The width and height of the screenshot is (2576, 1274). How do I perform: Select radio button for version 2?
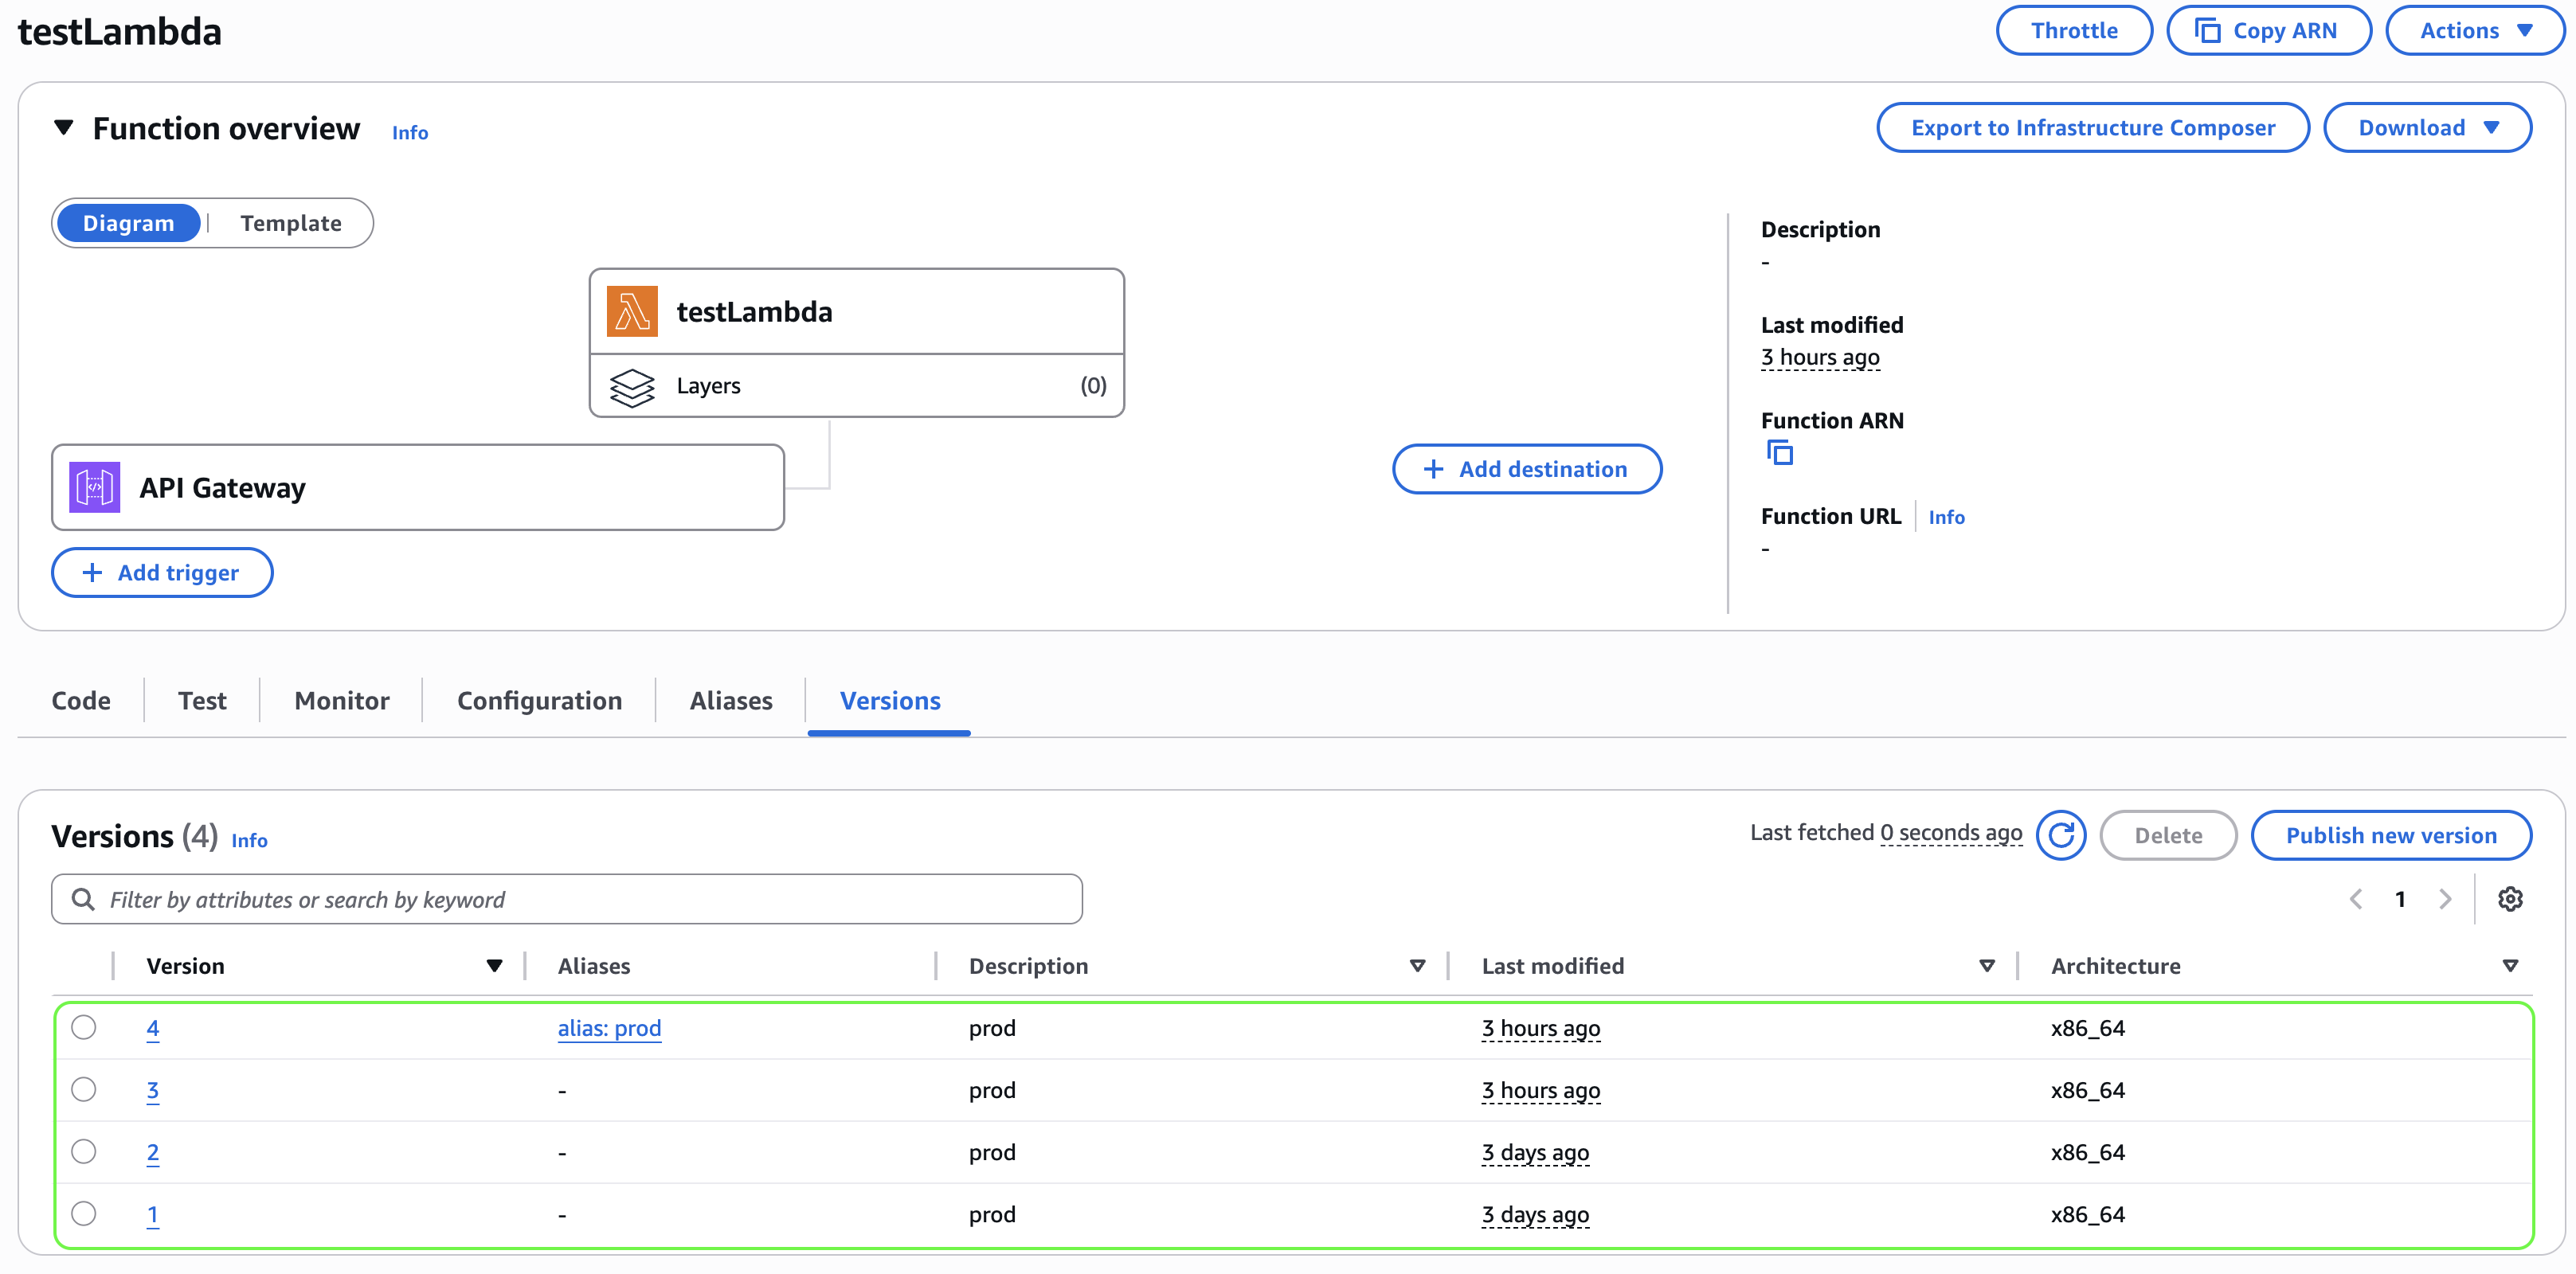pos(84,1151)
